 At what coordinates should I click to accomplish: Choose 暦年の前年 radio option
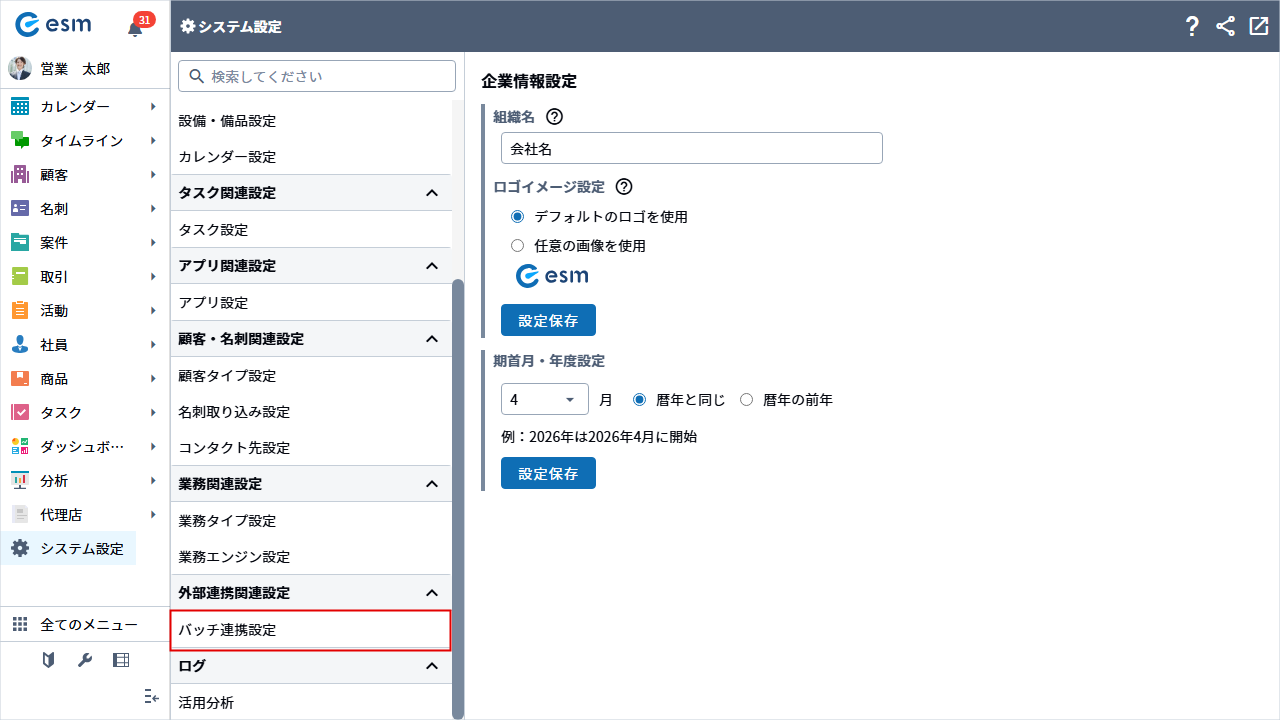746,400
